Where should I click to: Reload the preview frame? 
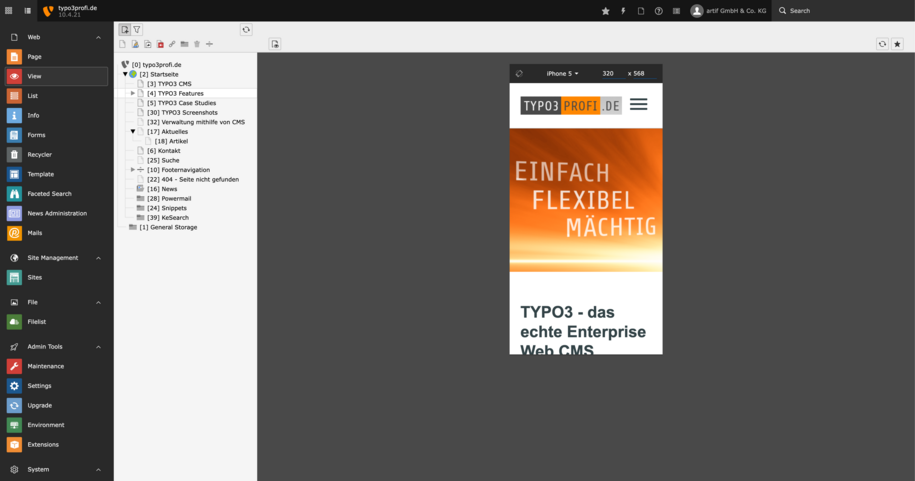[x=882, y=44]
